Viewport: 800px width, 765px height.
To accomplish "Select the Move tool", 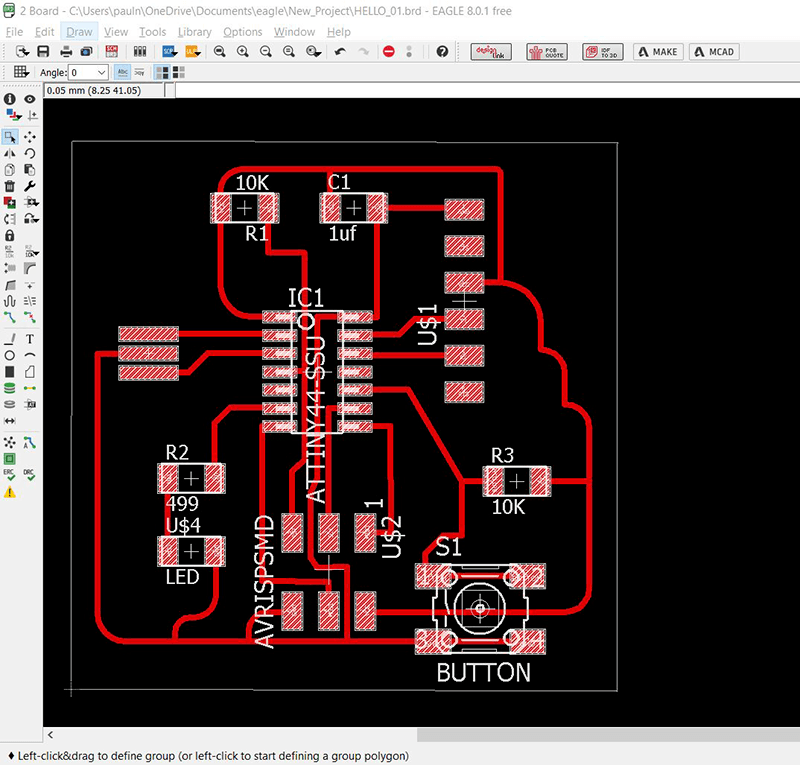I will pos(31,137).
